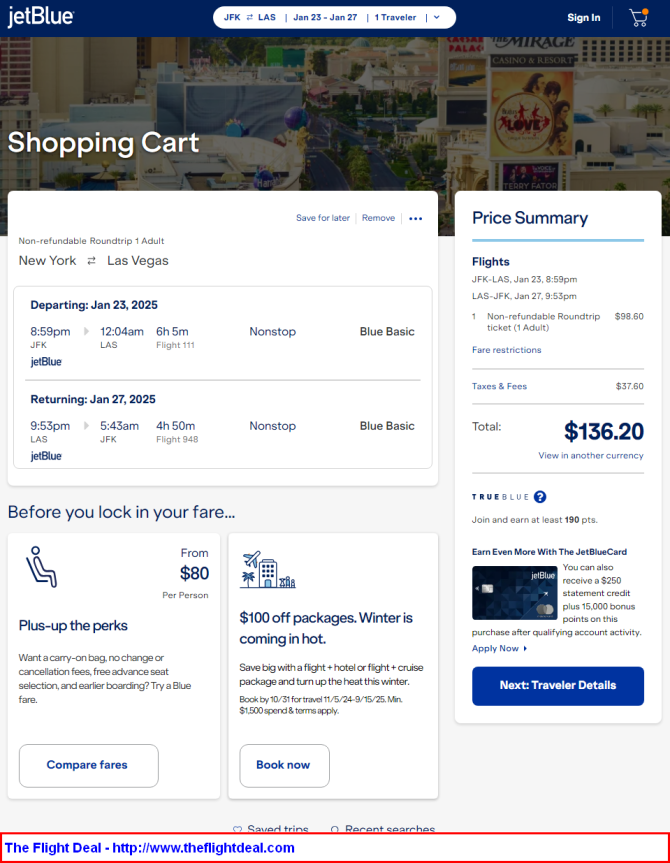
Task: Open the JFK LAS search bar
Action: [x=334, y=18]
